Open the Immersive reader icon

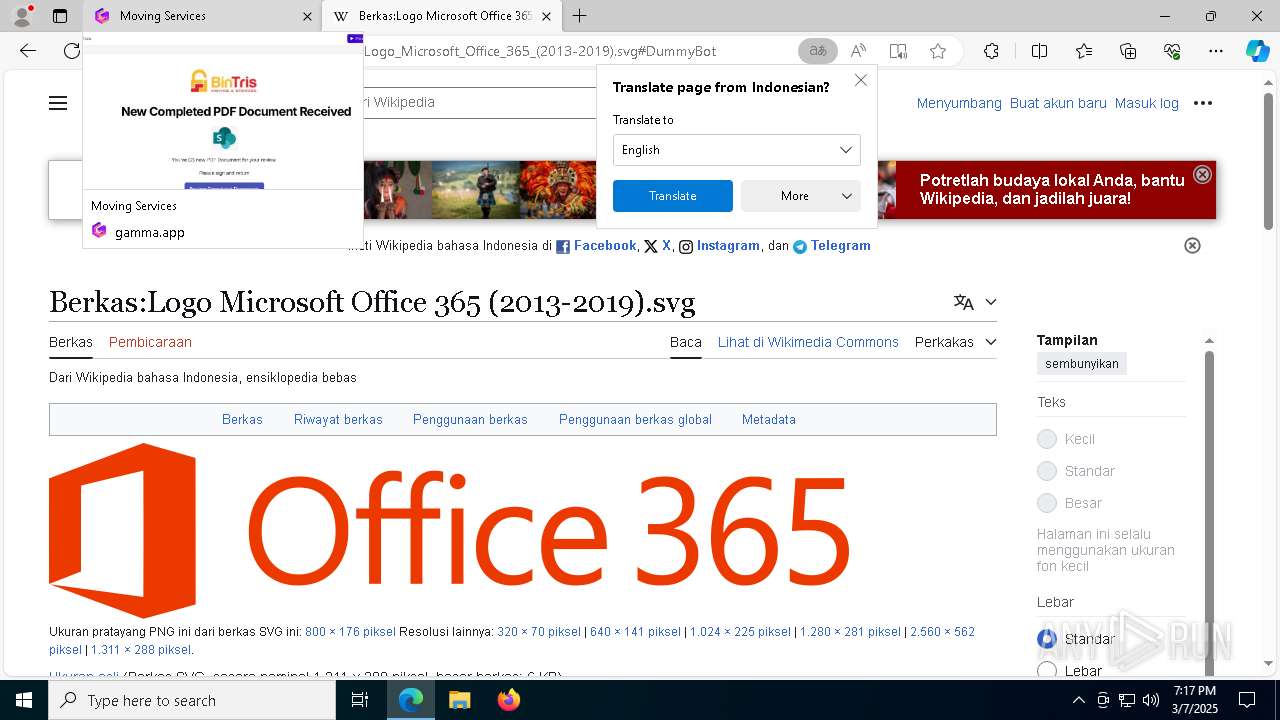click(898, 51)
